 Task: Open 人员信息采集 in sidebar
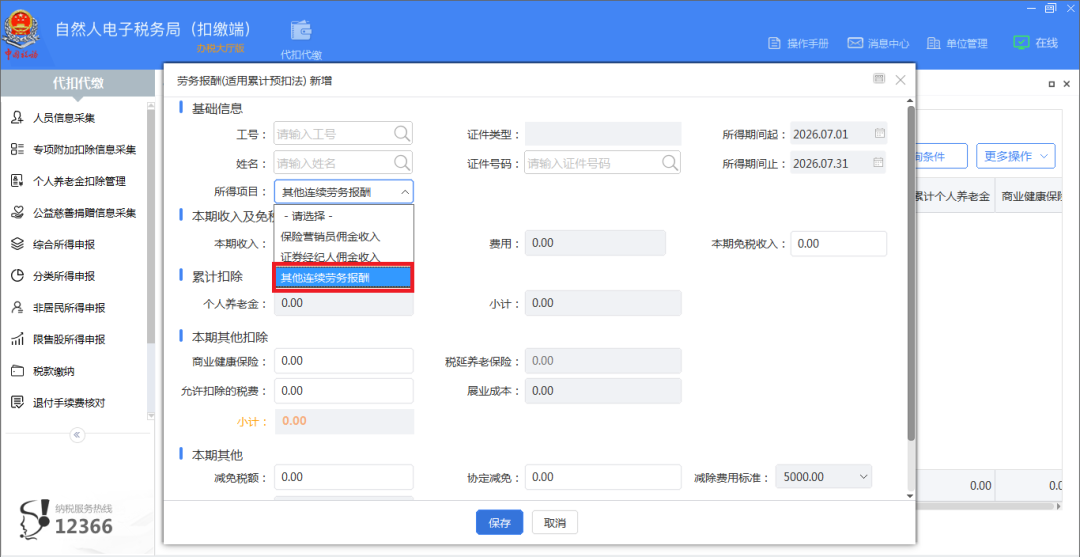click(x=64, y=118)
